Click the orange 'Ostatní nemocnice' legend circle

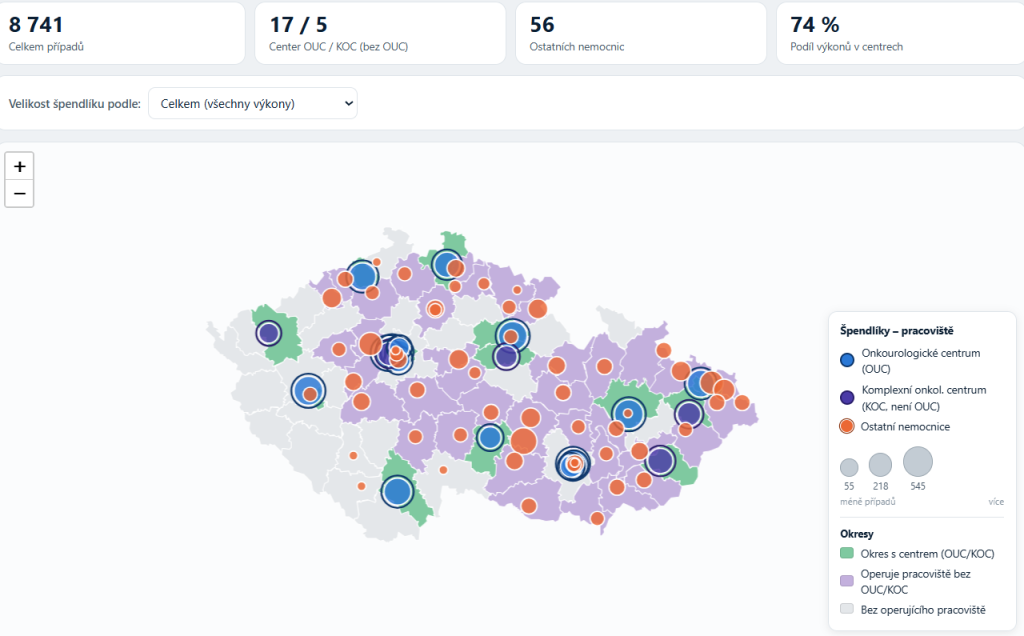pyautogui.click(x=847, y=426)
